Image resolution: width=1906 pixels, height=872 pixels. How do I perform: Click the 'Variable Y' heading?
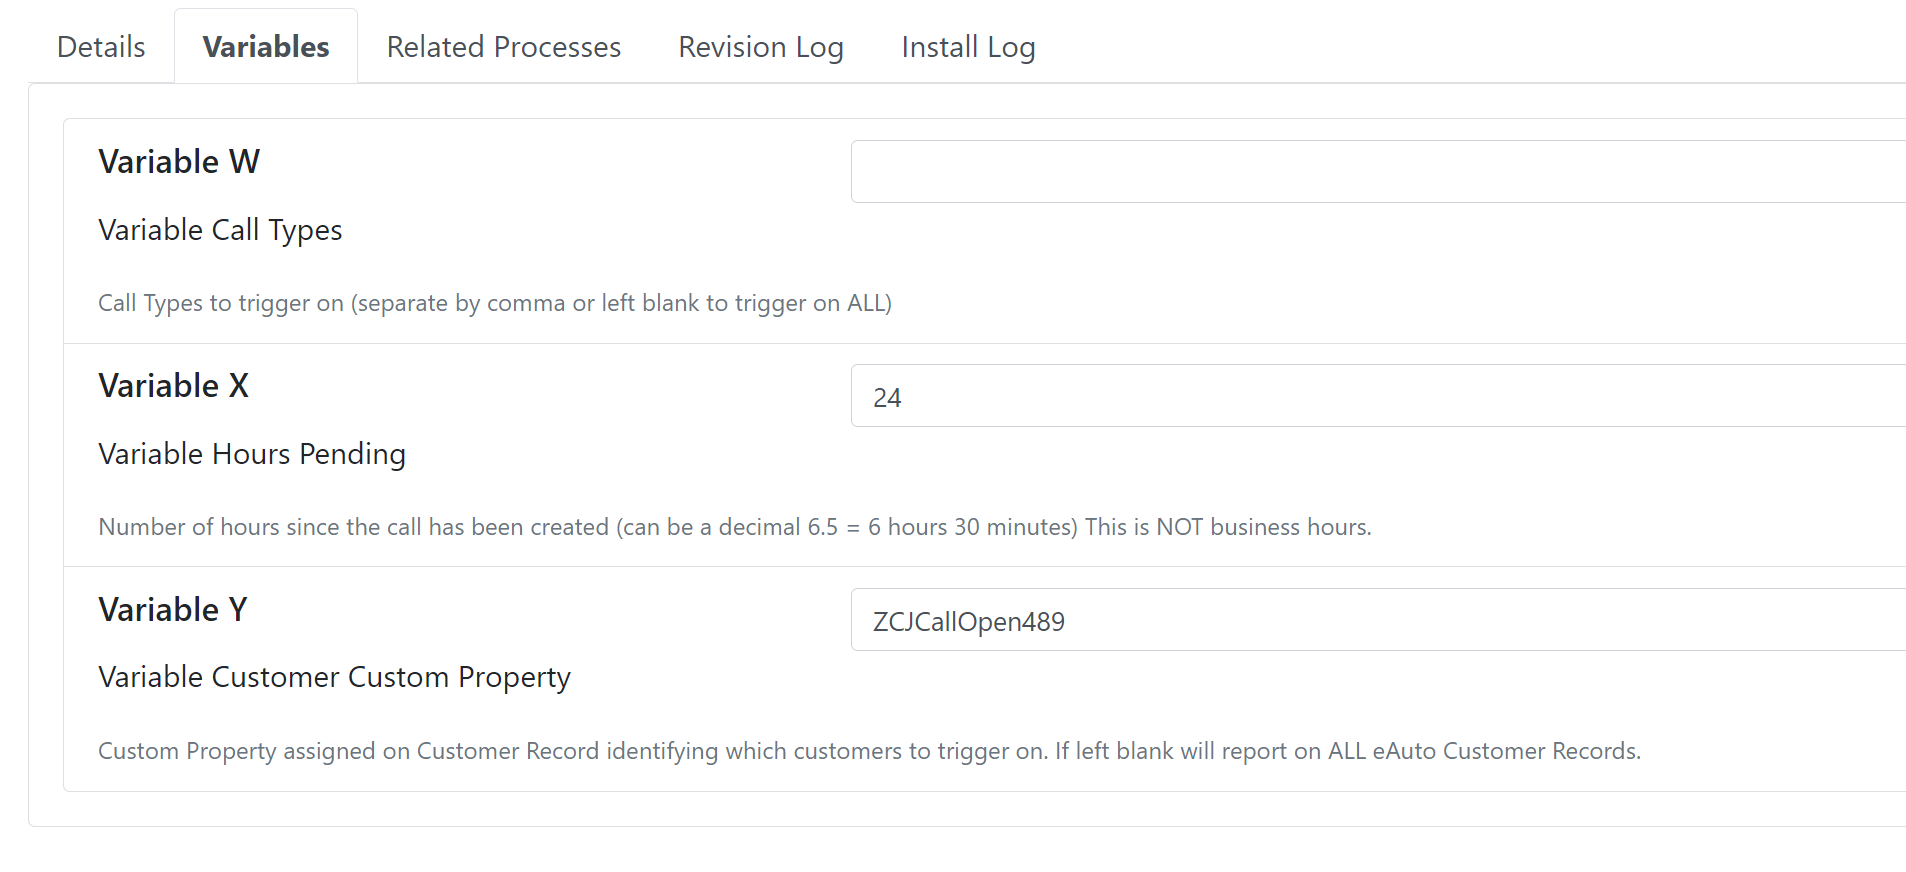point(173,610)
